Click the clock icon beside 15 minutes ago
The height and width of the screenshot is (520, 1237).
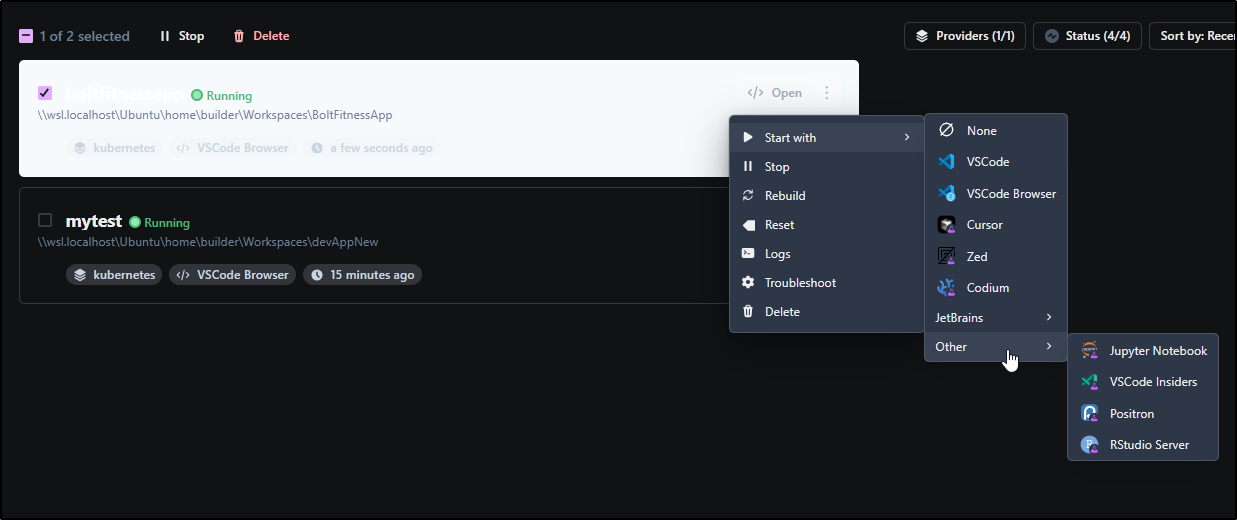pyautogui.click(x=317, y=275)
